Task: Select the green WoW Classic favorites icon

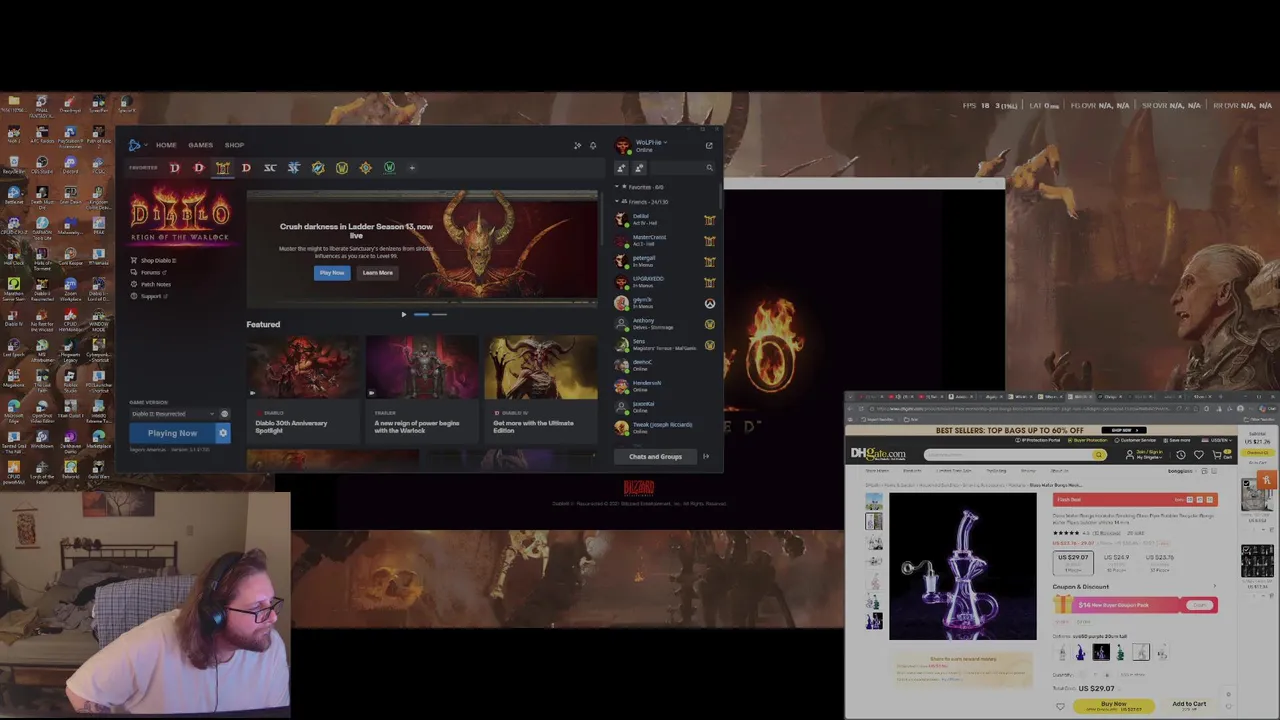Action: pyautogui.click(x=389, y=168)
